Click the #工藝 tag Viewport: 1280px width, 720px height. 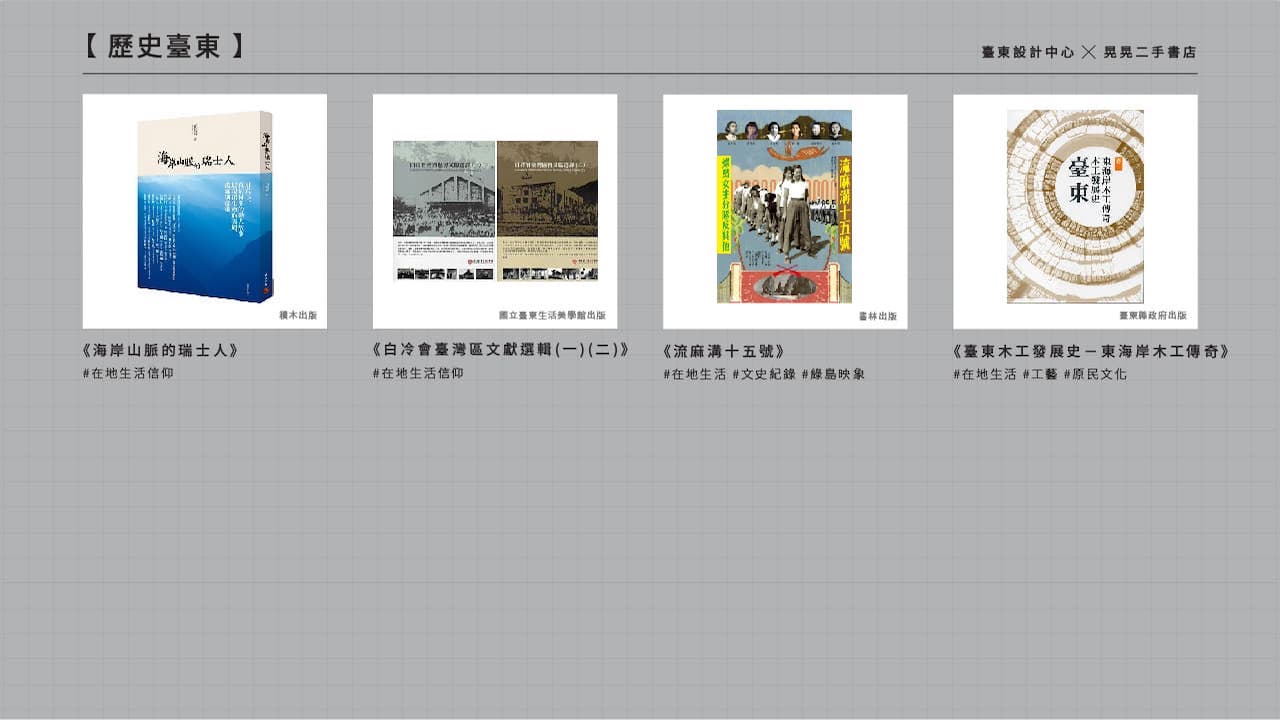(x=1040, y=374)
